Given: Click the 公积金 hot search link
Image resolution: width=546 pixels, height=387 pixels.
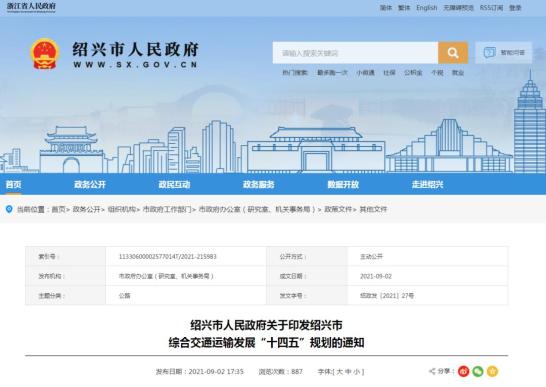Looking at the screenshot, I should point(413,72).
